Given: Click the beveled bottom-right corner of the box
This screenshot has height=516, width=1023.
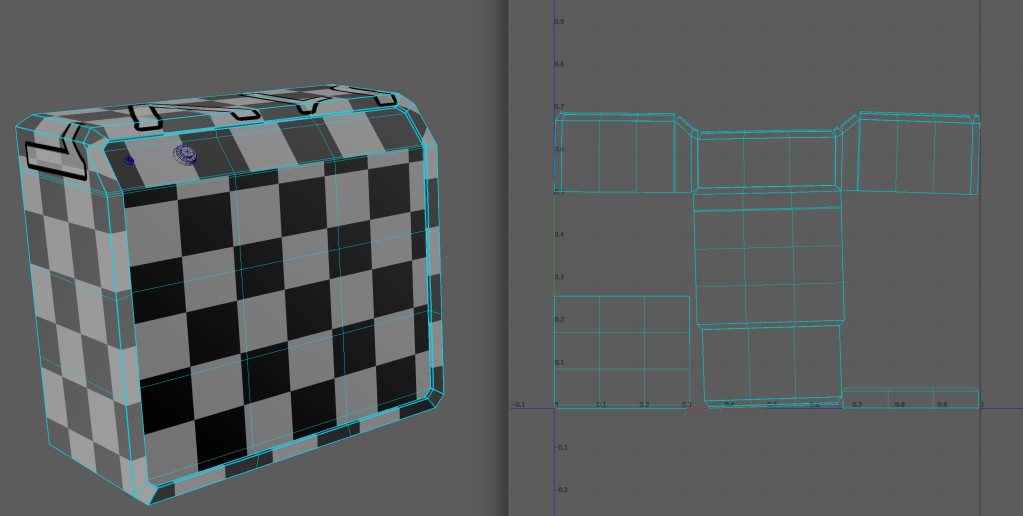Looking at the screenshot, I should 435,398.
